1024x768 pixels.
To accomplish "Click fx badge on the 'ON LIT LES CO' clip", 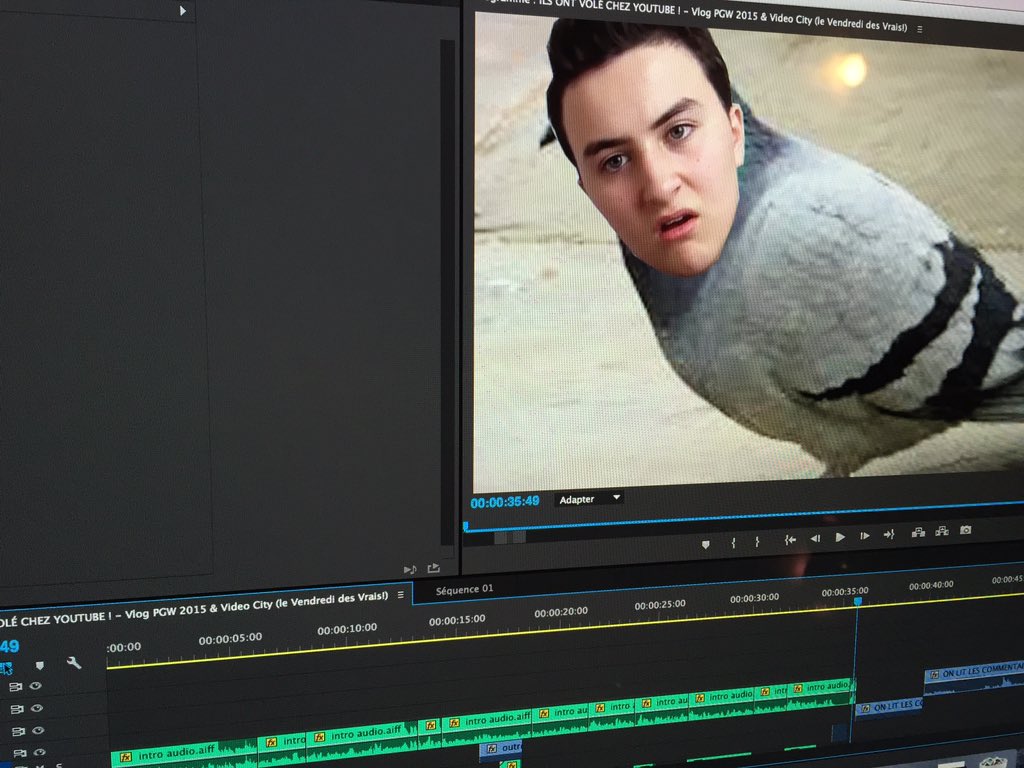I will (x=865, y=708).
